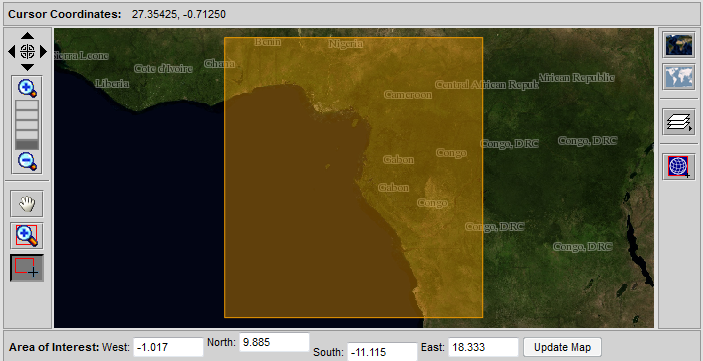Zoom out with minus magnifier icon

point(27,161)
